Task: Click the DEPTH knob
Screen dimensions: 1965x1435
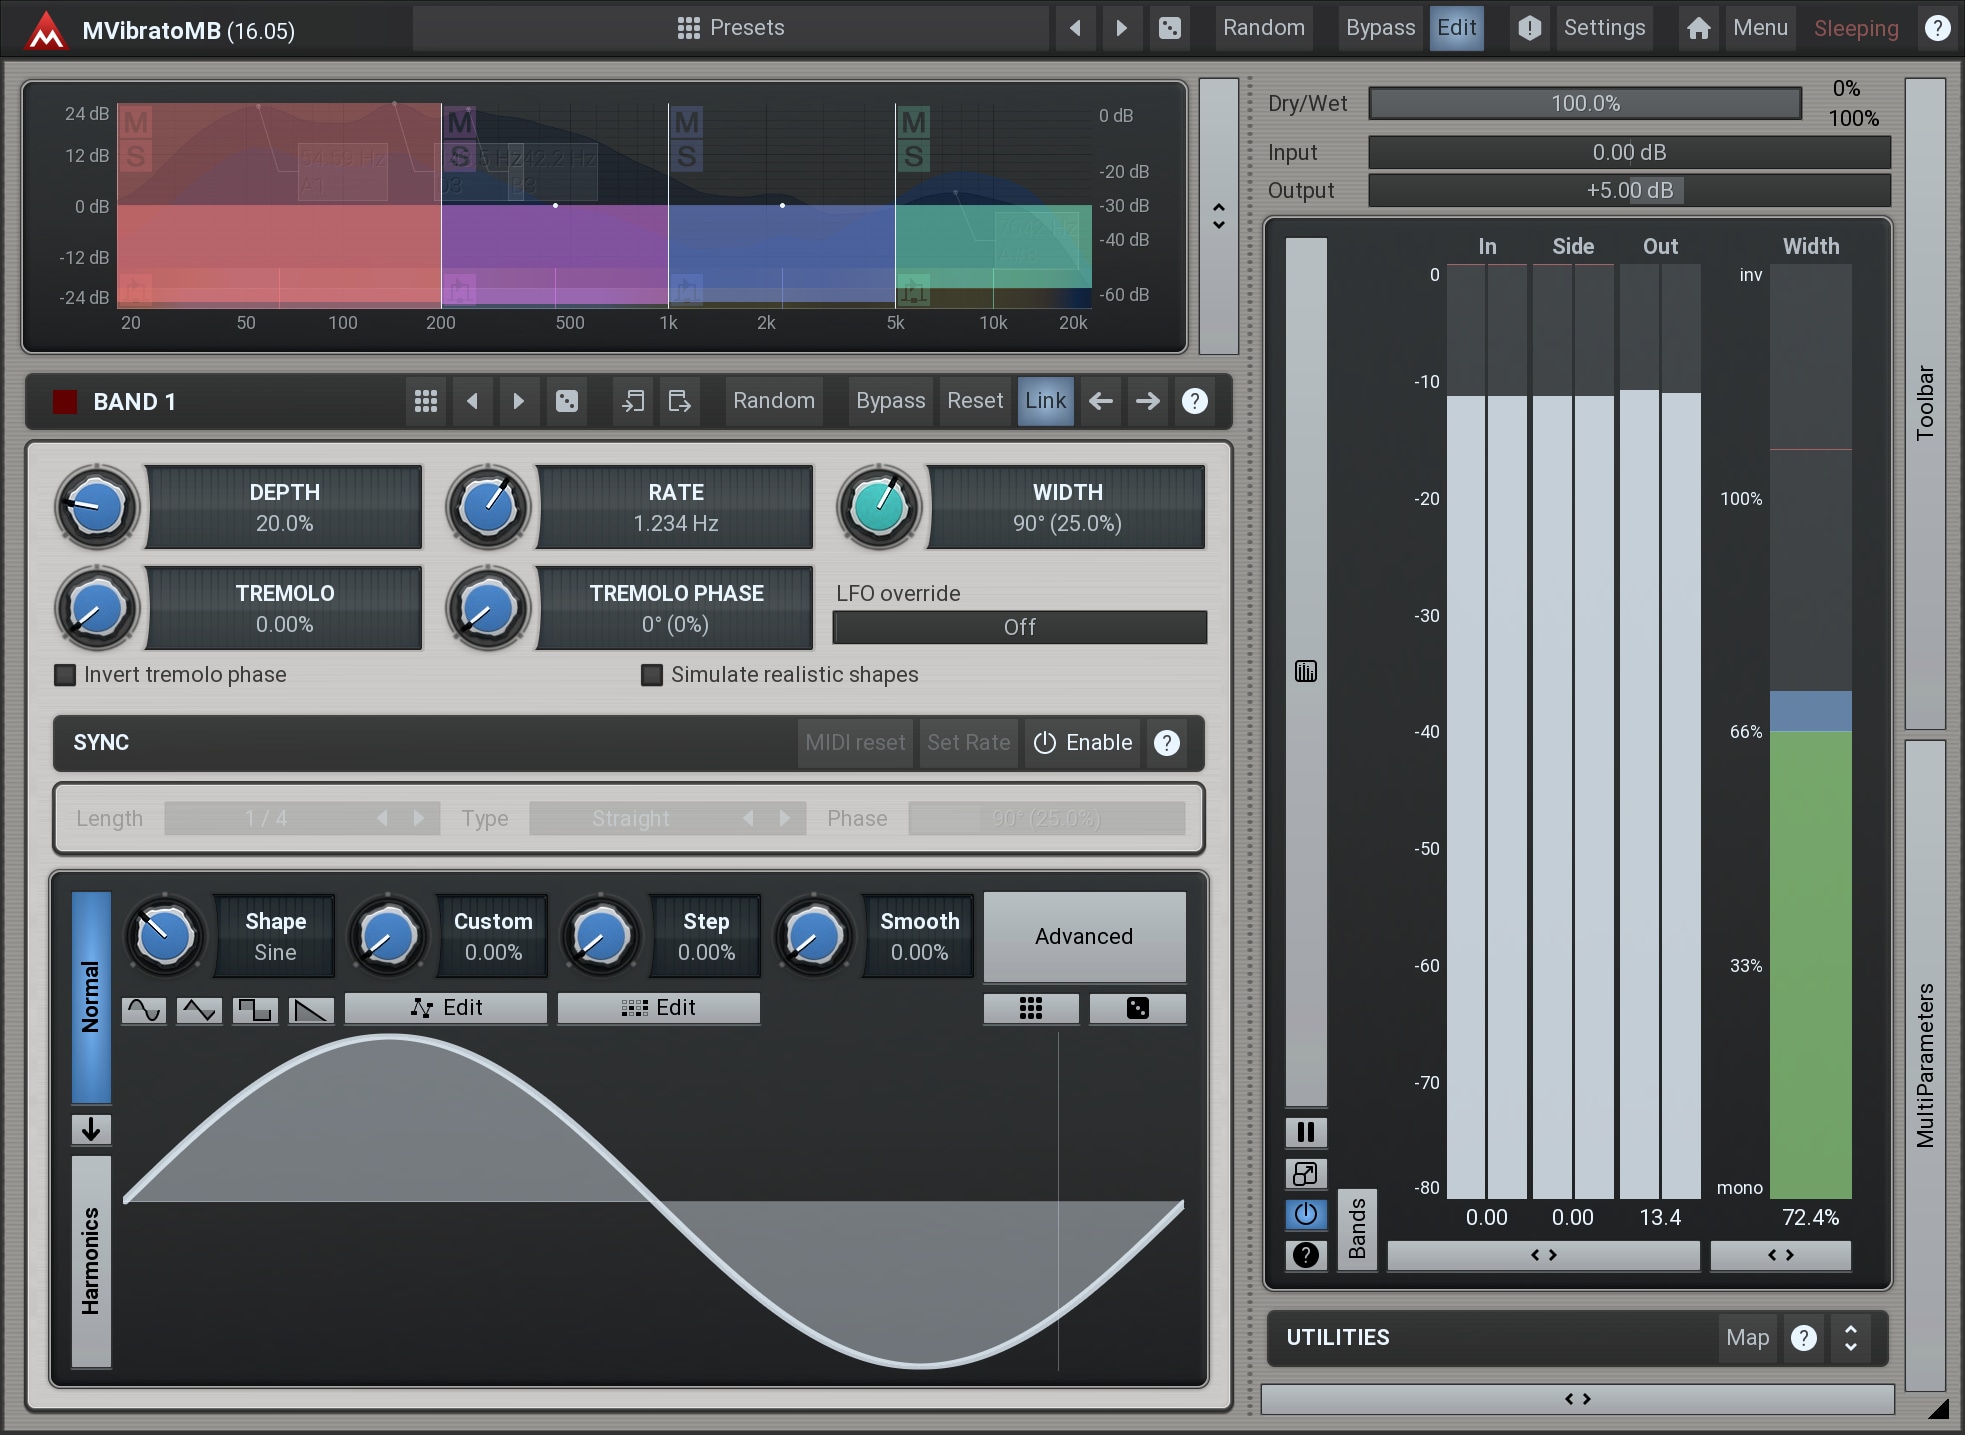Action: tap(97, 507)
